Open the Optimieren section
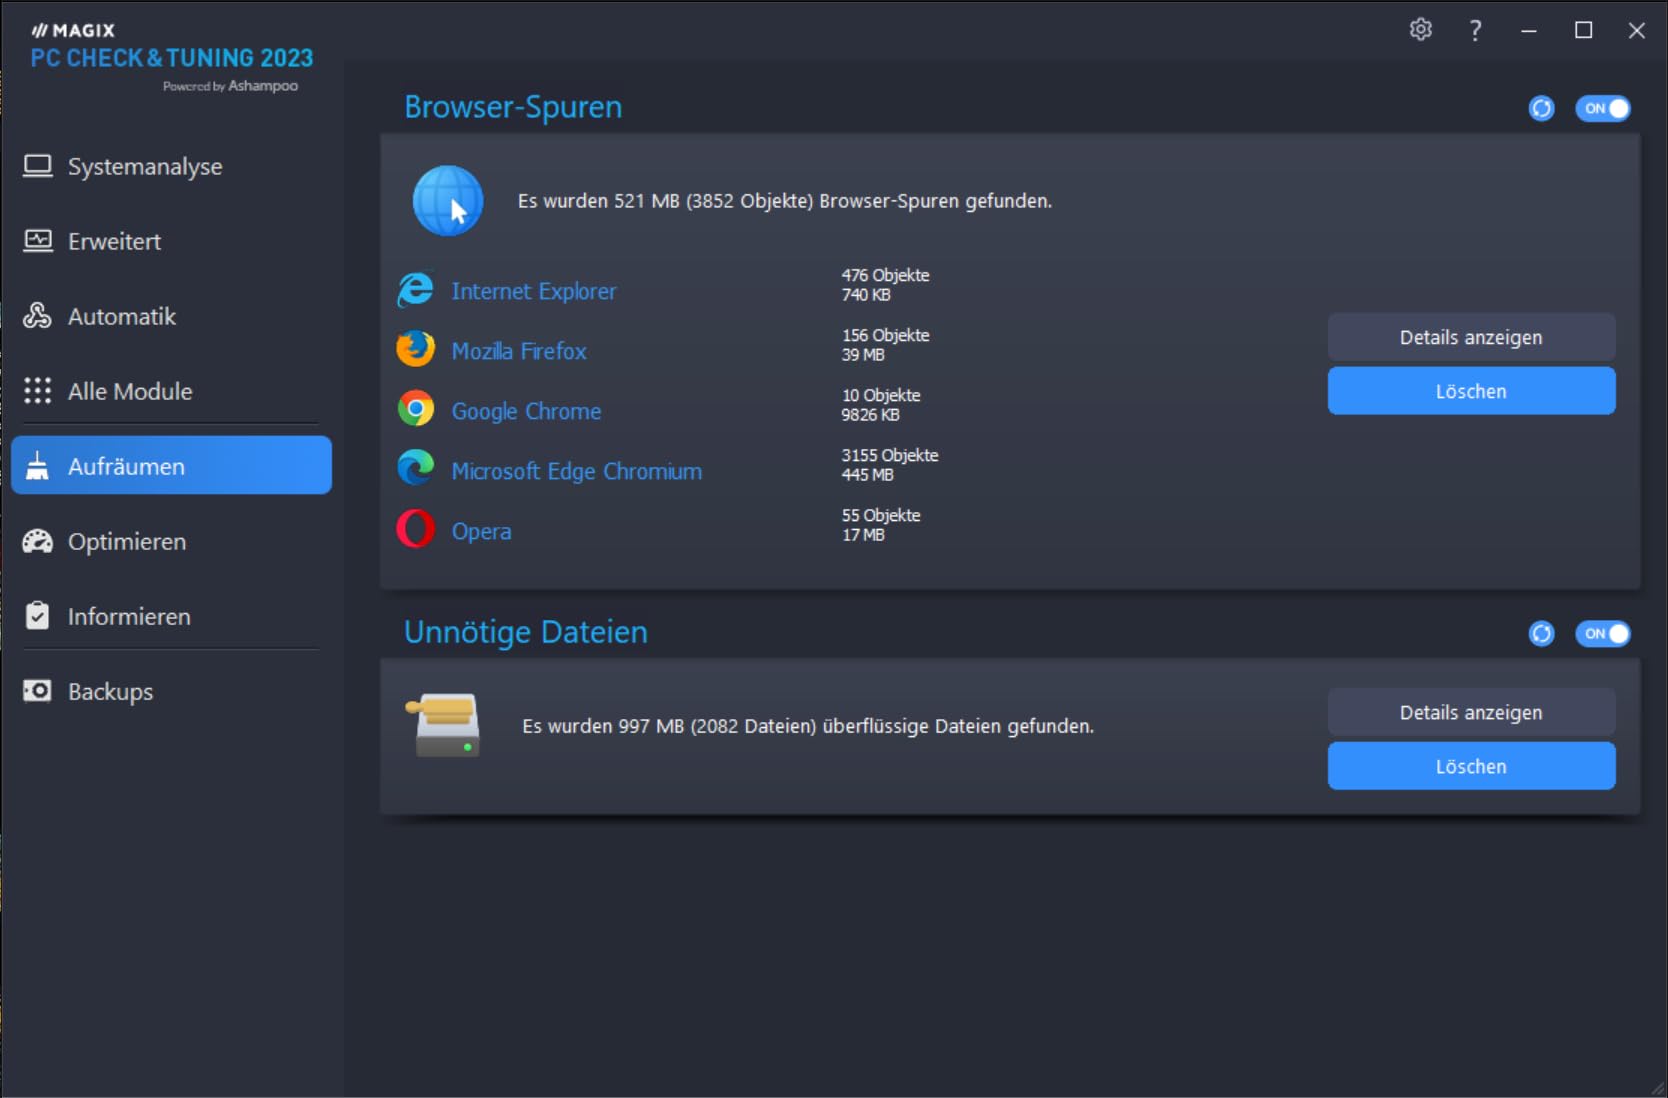The height and width of the screenshot is (1098, 1668). click(x=170, y=541)
